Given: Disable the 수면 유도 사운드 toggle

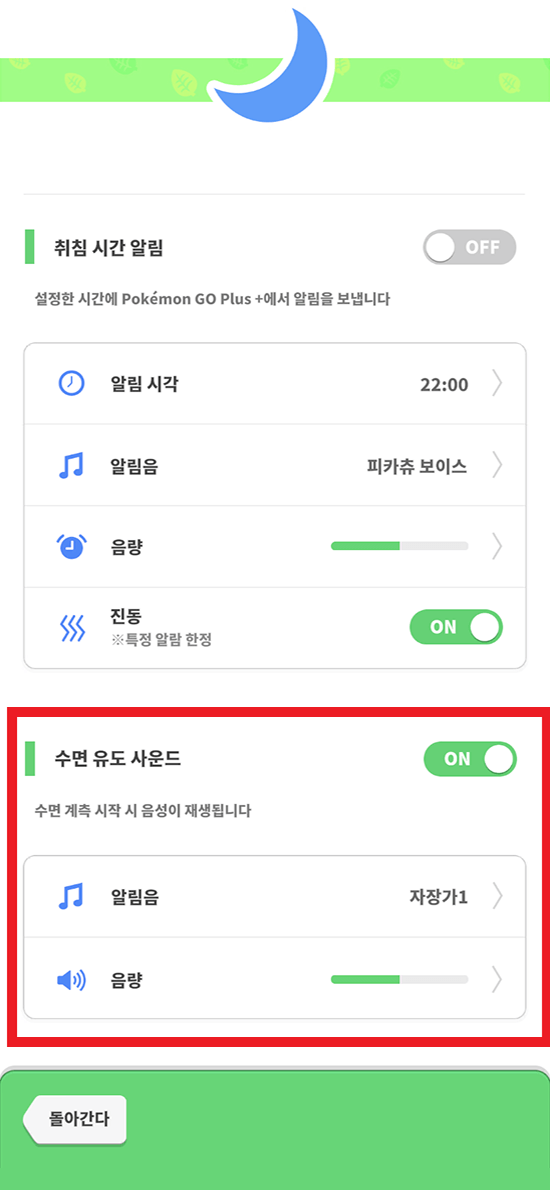Looking at the screenshot, I should point(470,759).
